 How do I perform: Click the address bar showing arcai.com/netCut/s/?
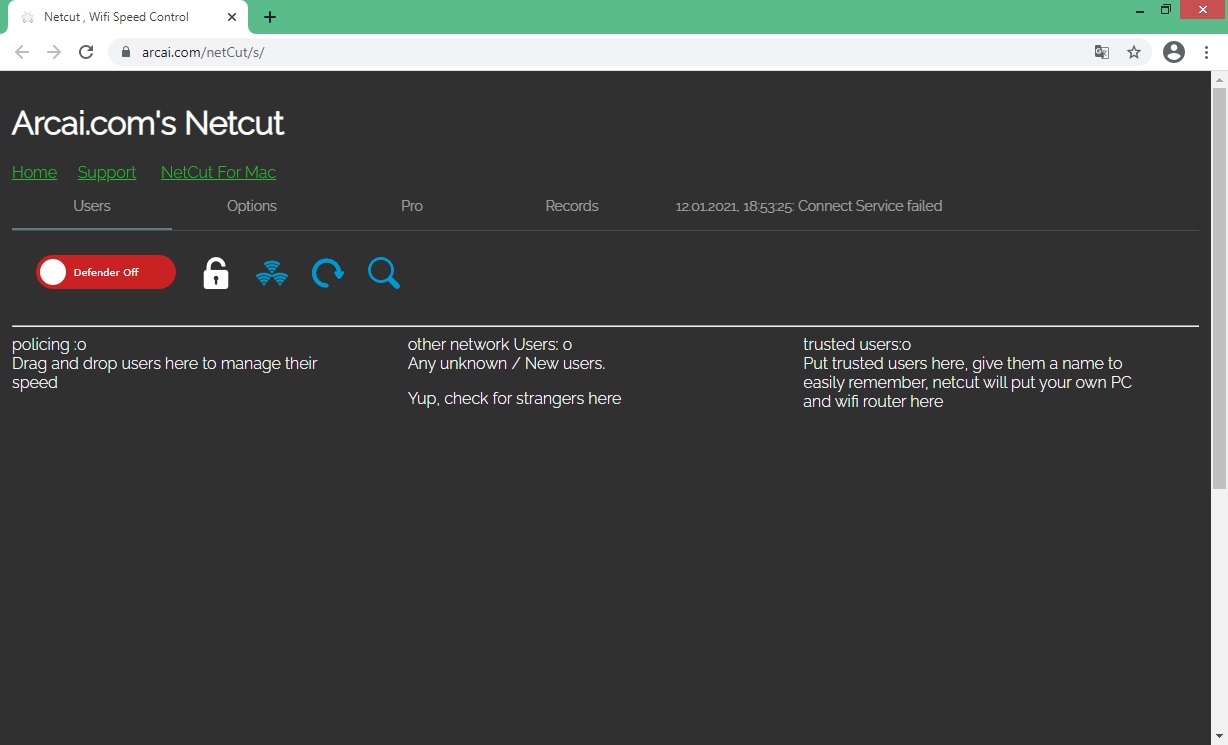[630, 52]
